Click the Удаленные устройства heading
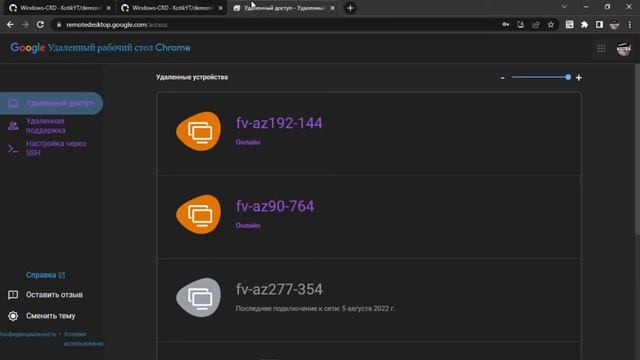 192,77
